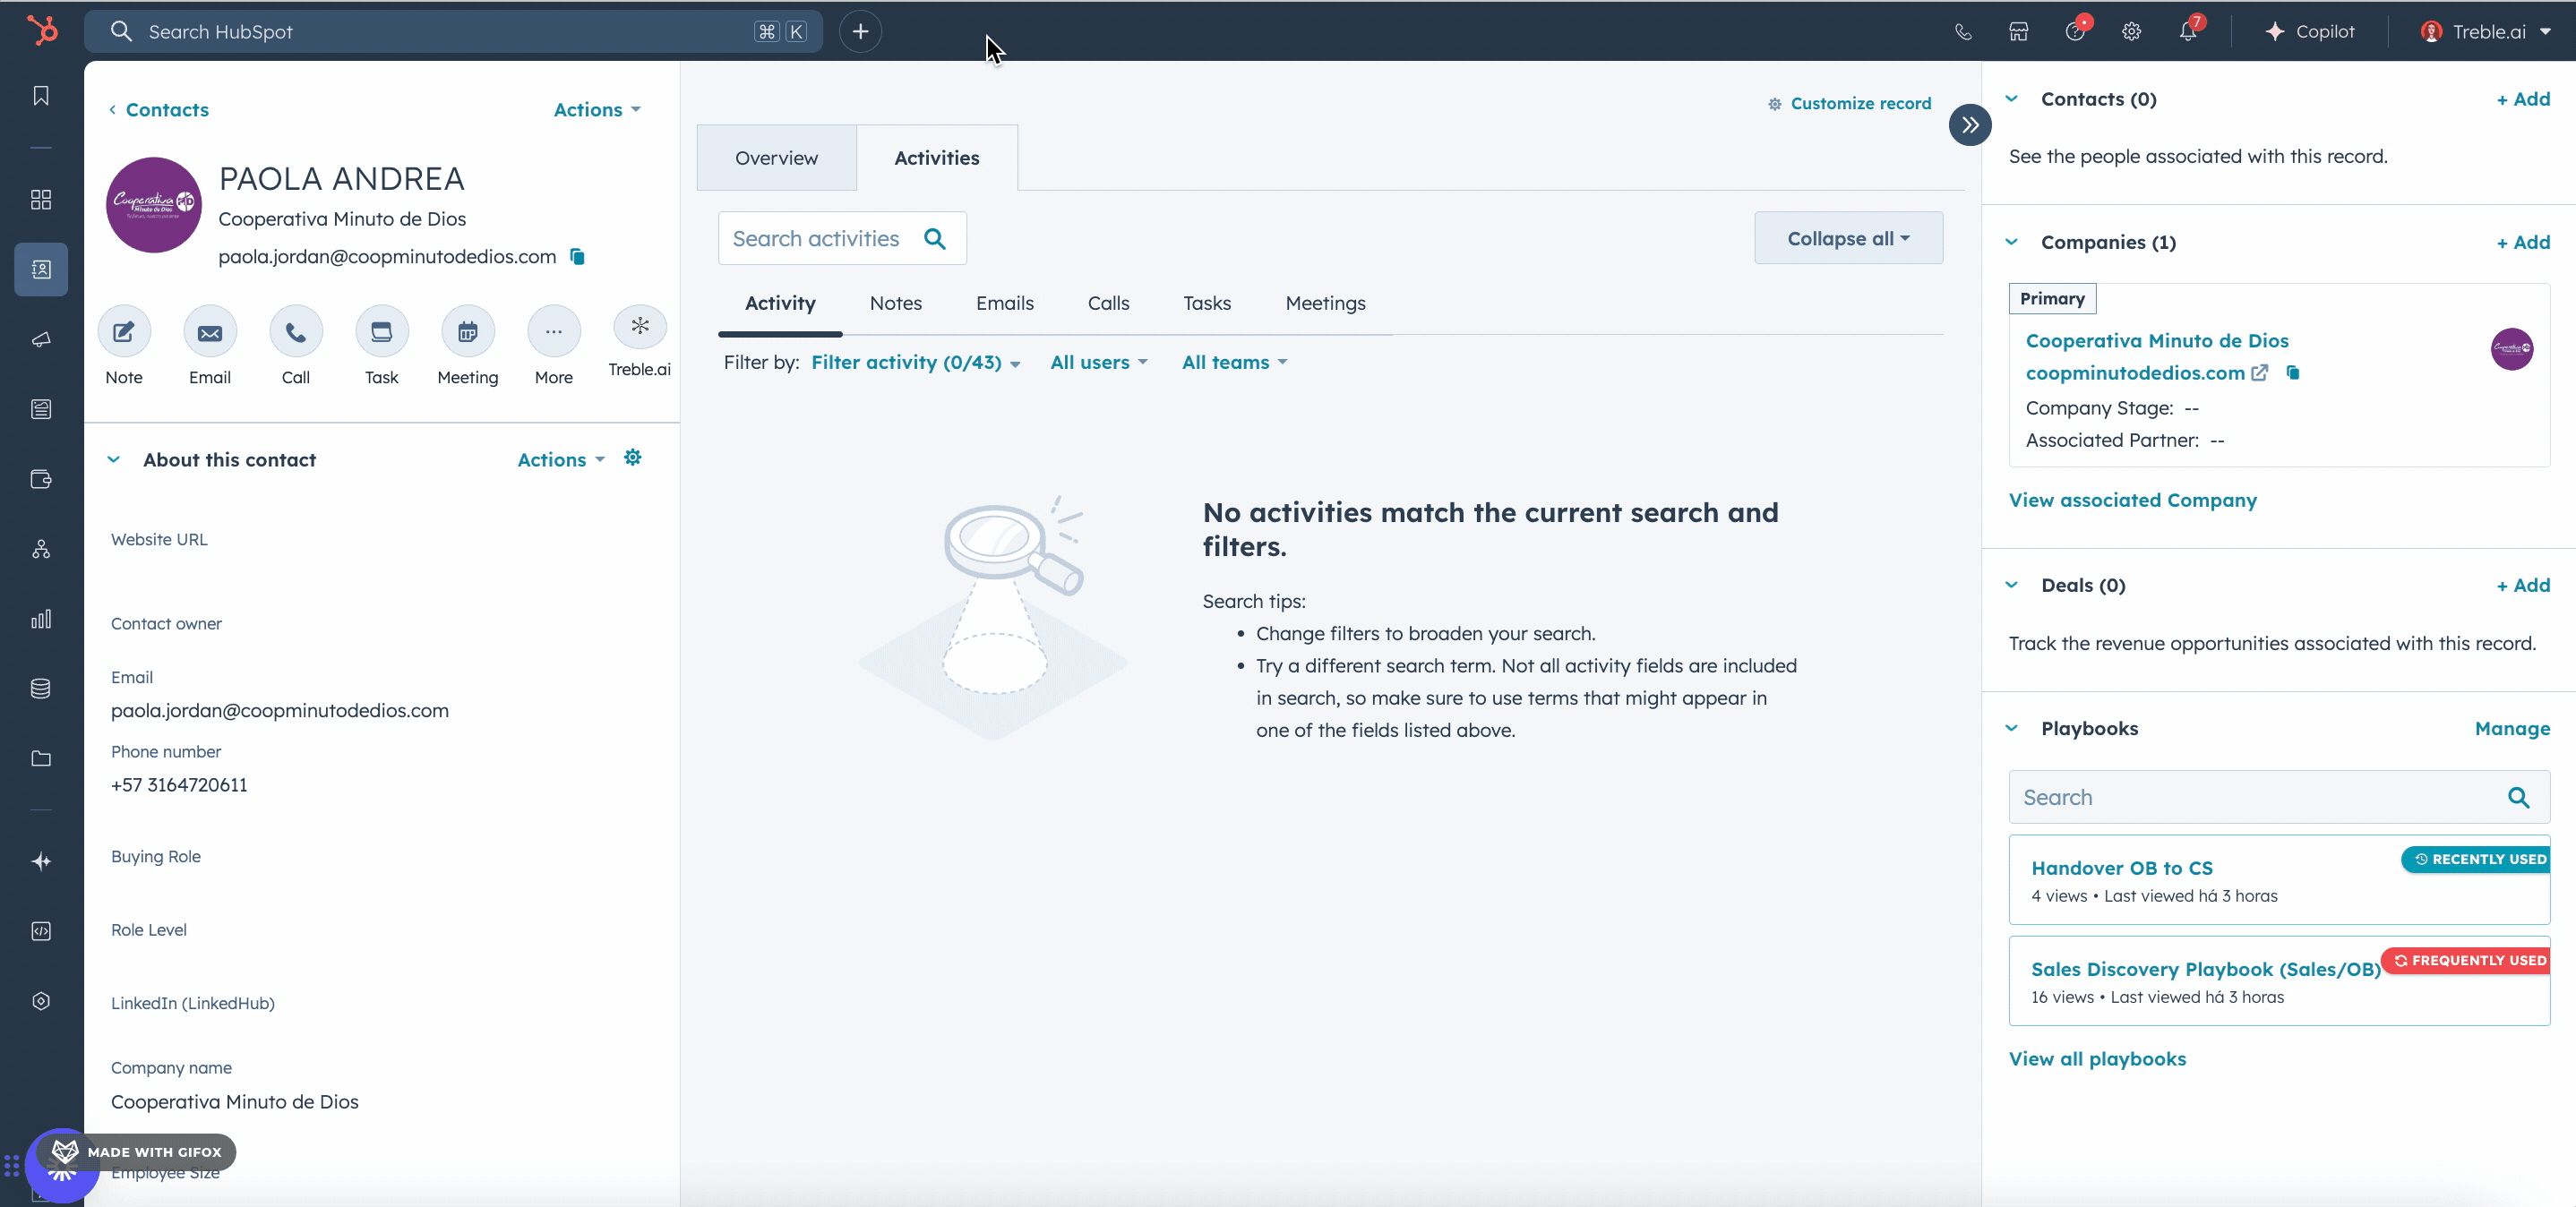This screenshot has height=1207, width=2576.
Task: Schedule with the Meeting icon
Action: pyautogui.click(x=467, y=332)
